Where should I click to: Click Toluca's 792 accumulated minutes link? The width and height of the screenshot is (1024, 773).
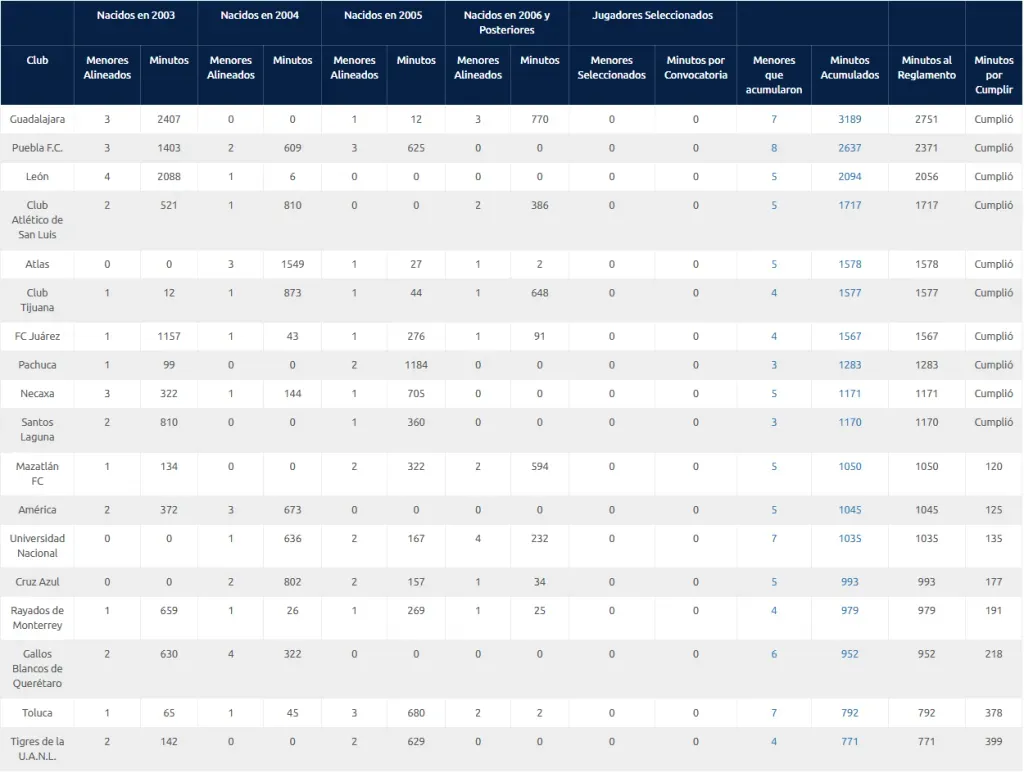click(849, 713)
